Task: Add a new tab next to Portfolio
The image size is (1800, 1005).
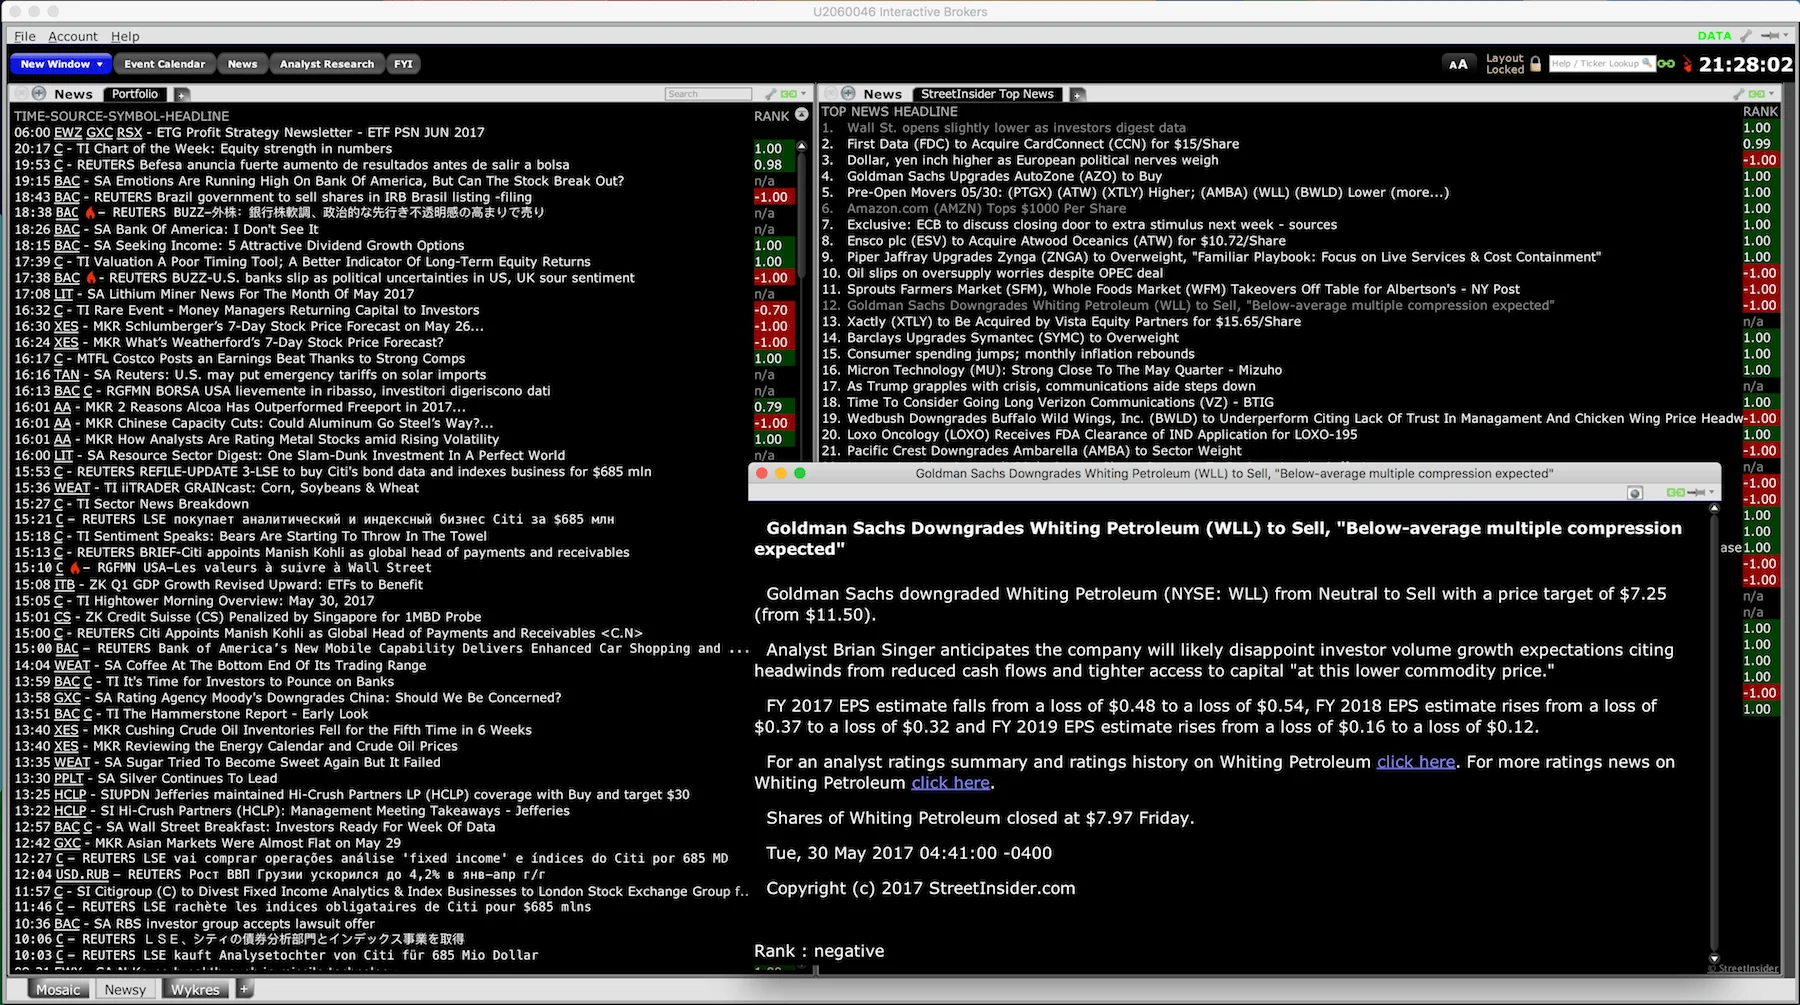Action: (182, 95)
